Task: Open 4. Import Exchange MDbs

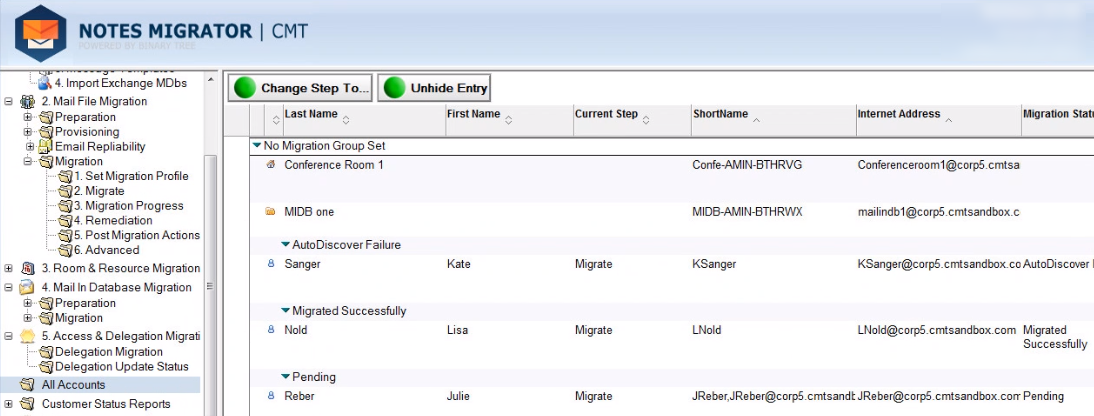Action: click(121, 83)
